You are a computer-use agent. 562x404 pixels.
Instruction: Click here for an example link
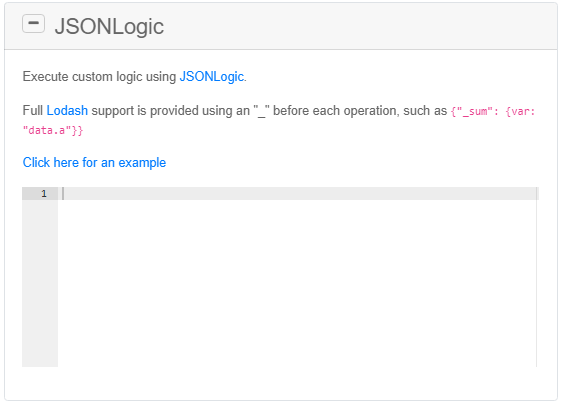pos(94,162)
